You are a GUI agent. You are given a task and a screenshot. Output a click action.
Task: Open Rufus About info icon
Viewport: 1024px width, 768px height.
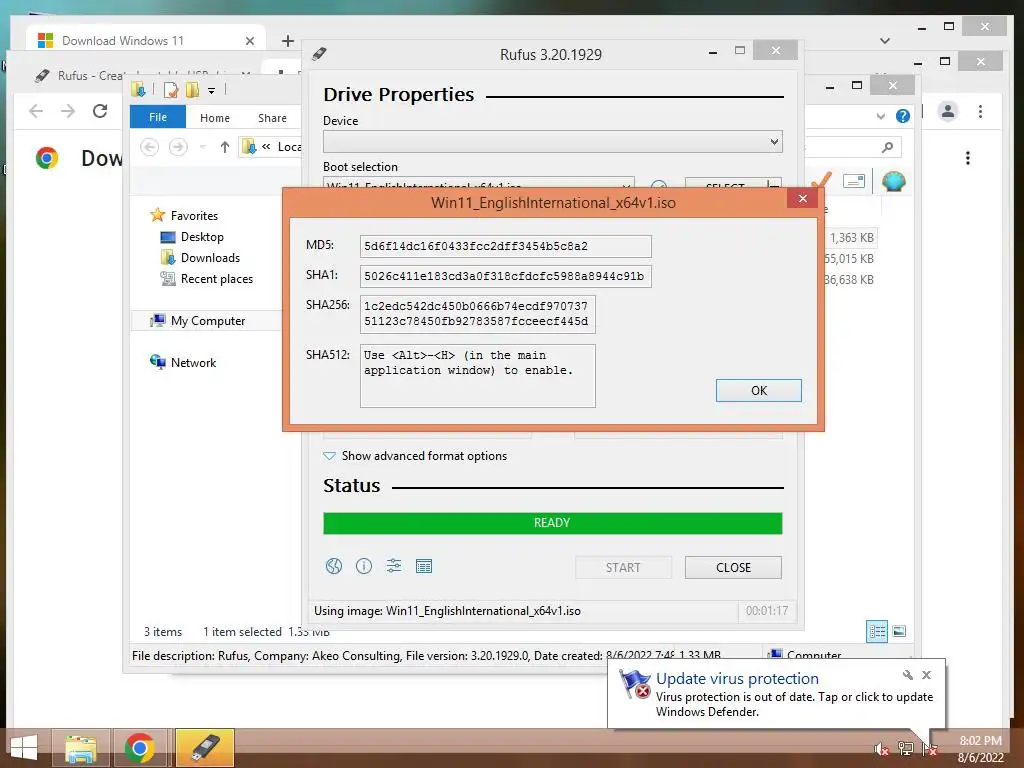pos(364,566)
